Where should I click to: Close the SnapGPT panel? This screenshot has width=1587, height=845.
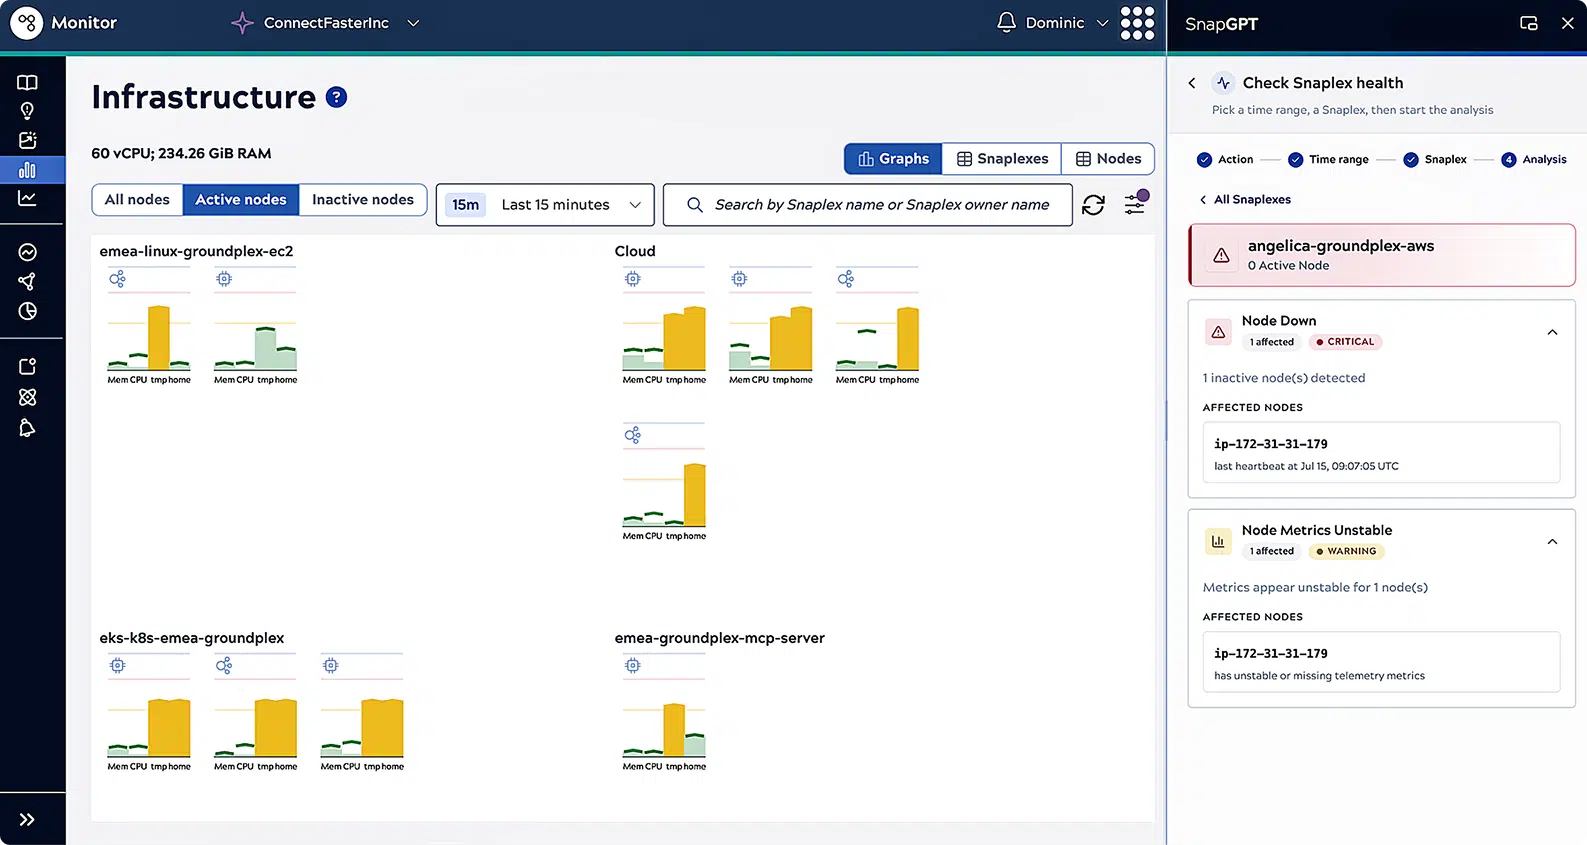pos(1567,23)
